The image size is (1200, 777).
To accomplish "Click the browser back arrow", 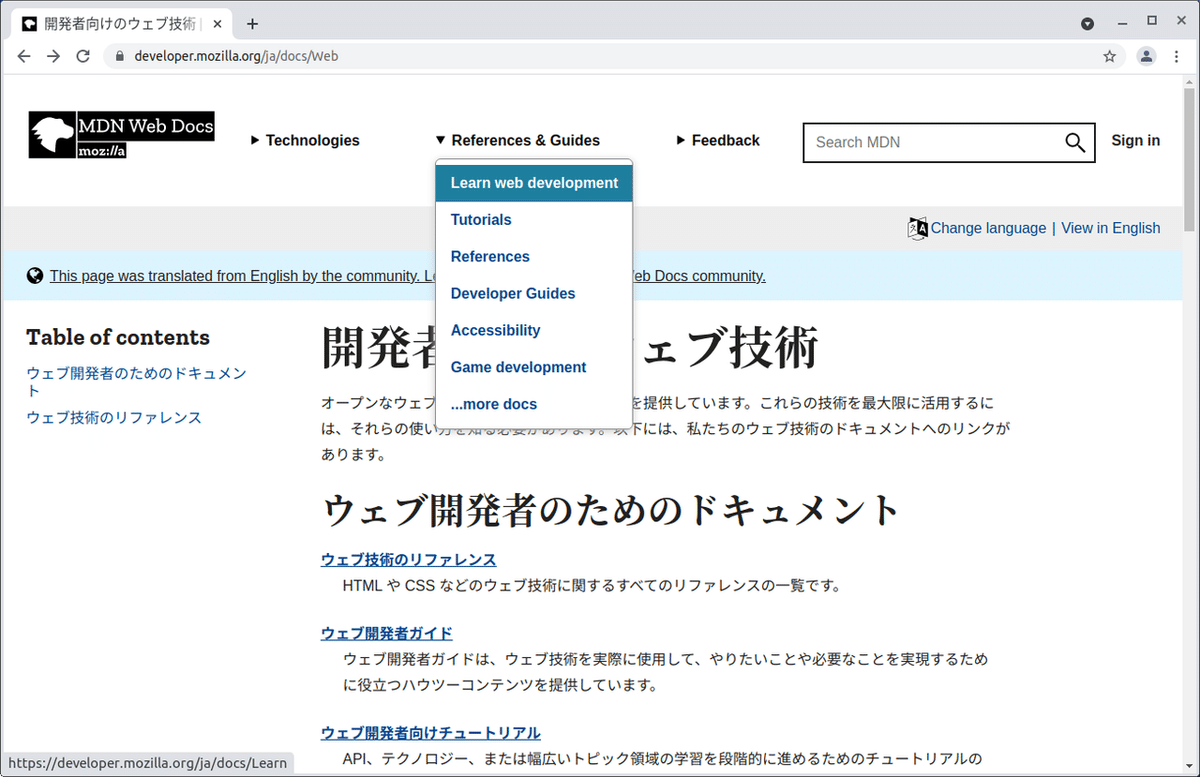I will pyautogui.click(x=23, y=56).
